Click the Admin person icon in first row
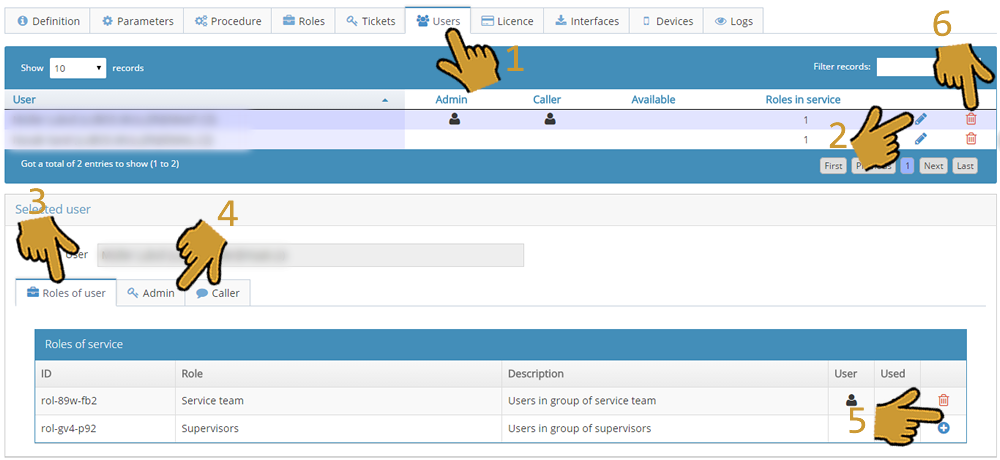The height and width of the screenshot is (460, 1000). coord(454,119)
